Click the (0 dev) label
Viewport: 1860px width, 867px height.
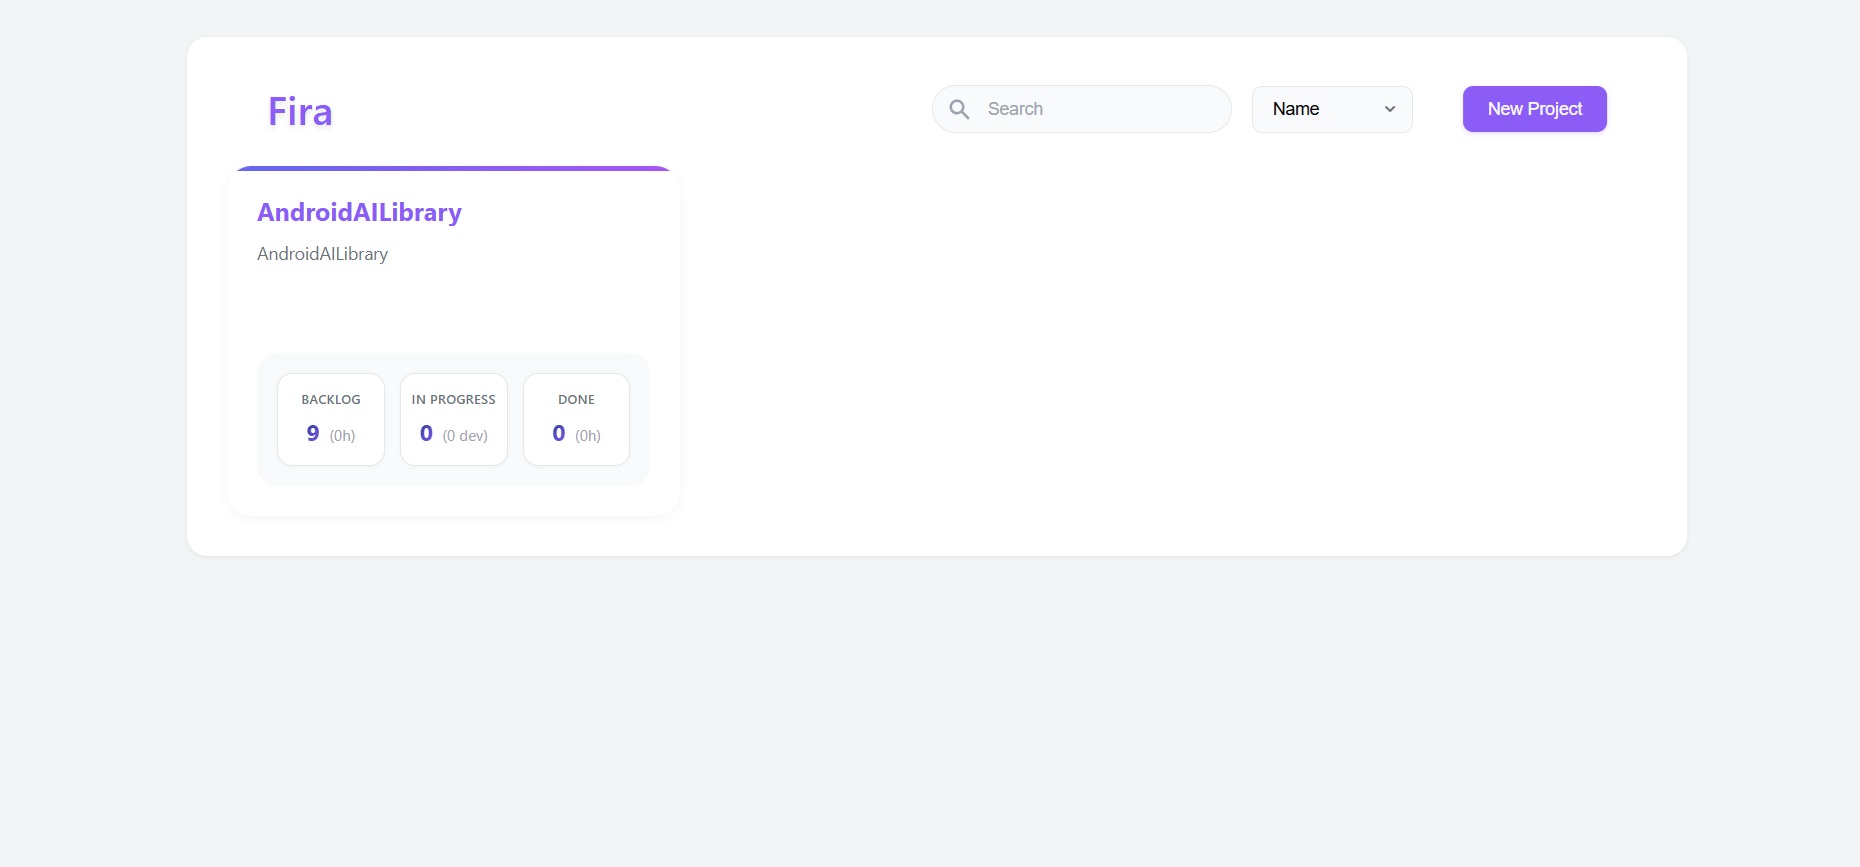click(465, 436)
